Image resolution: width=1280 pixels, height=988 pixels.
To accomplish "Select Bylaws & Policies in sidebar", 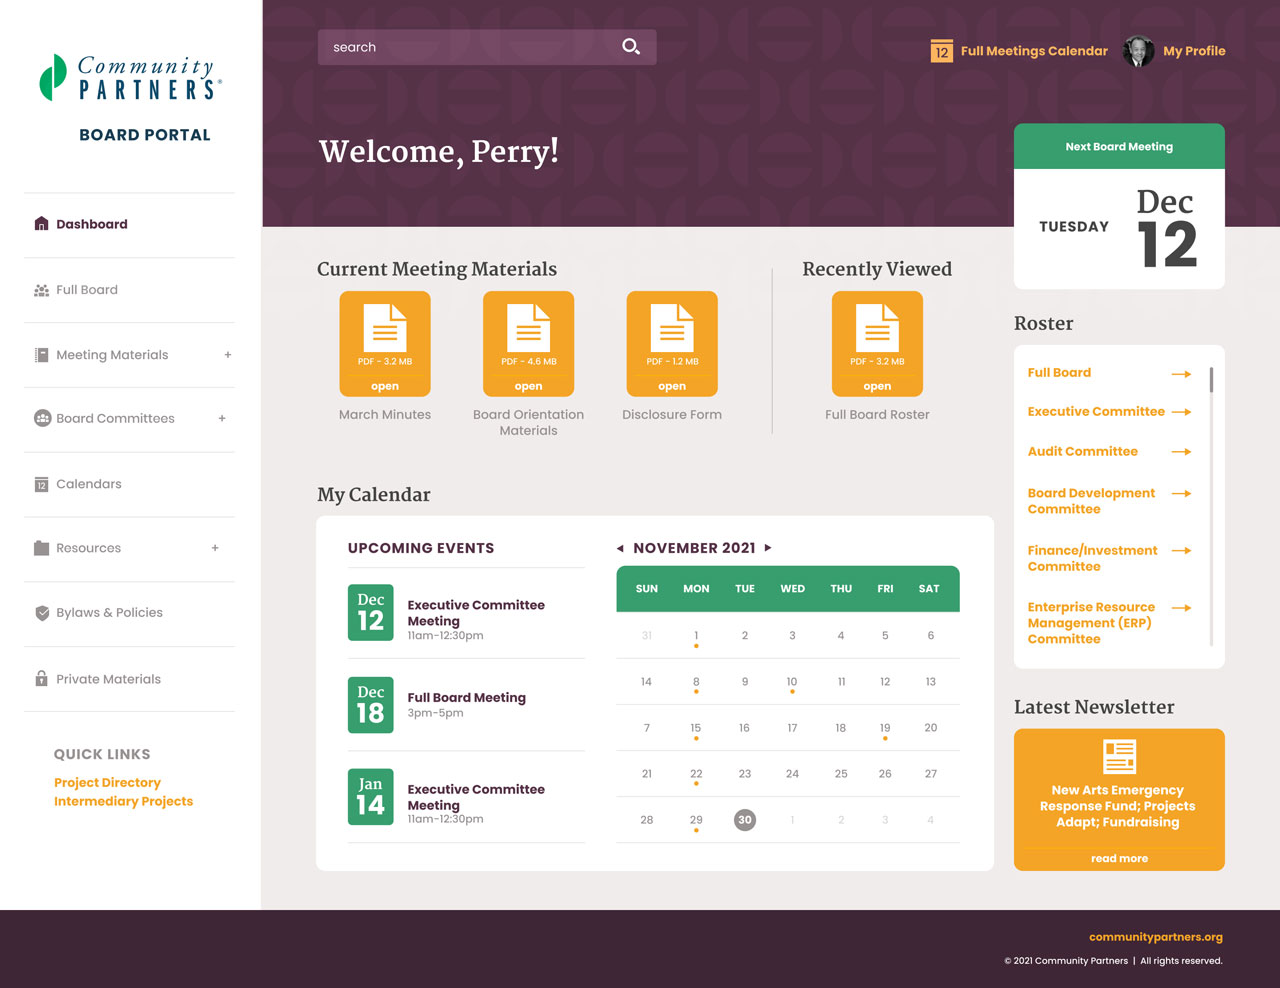I will 109,613.
